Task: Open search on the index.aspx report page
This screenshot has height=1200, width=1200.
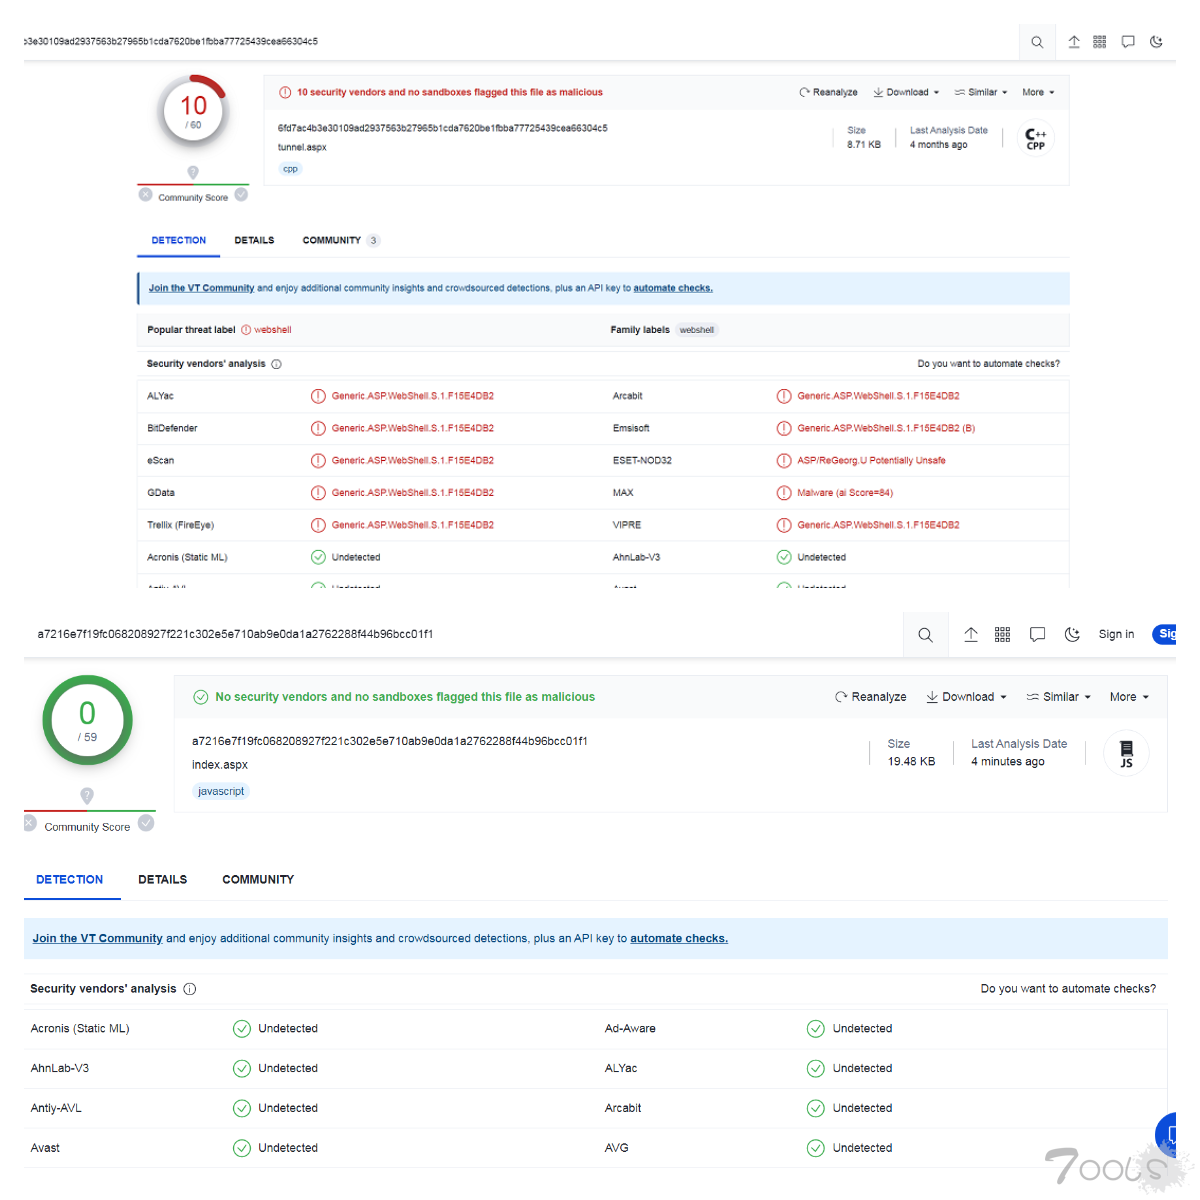Action: point(926,635)
